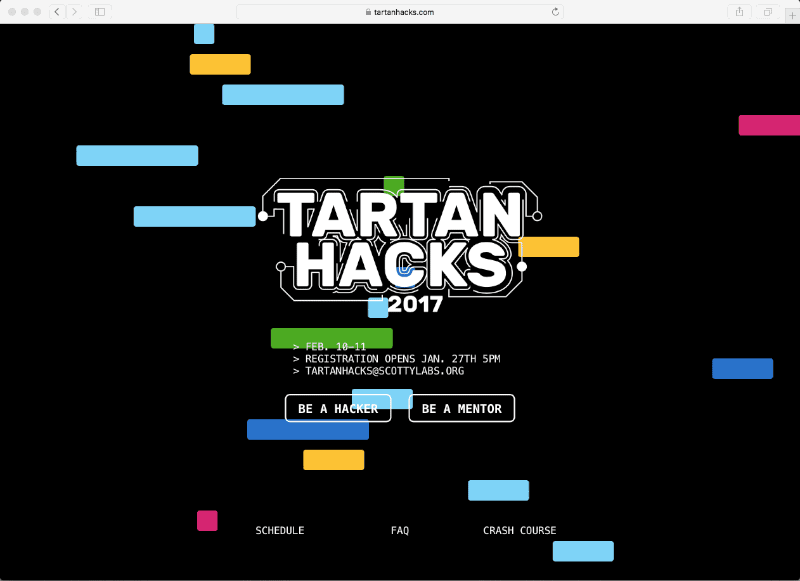Click the fullscreen window button
The width and height of the screenshot is (800, 581).
click(x=37, y=12)
